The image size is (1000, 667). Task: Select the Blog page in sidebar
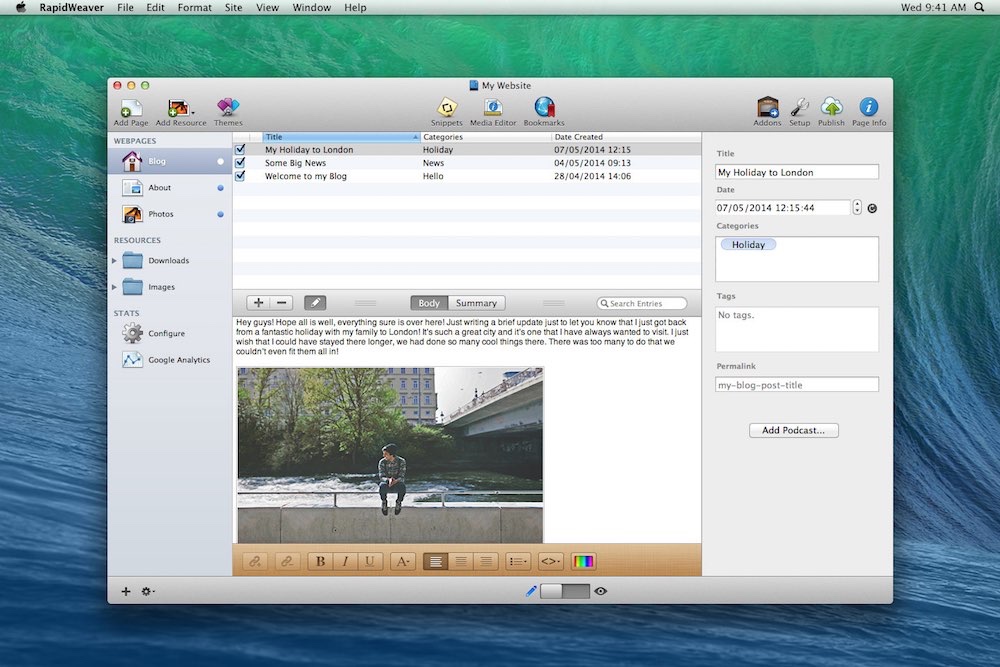pos(170,161)
